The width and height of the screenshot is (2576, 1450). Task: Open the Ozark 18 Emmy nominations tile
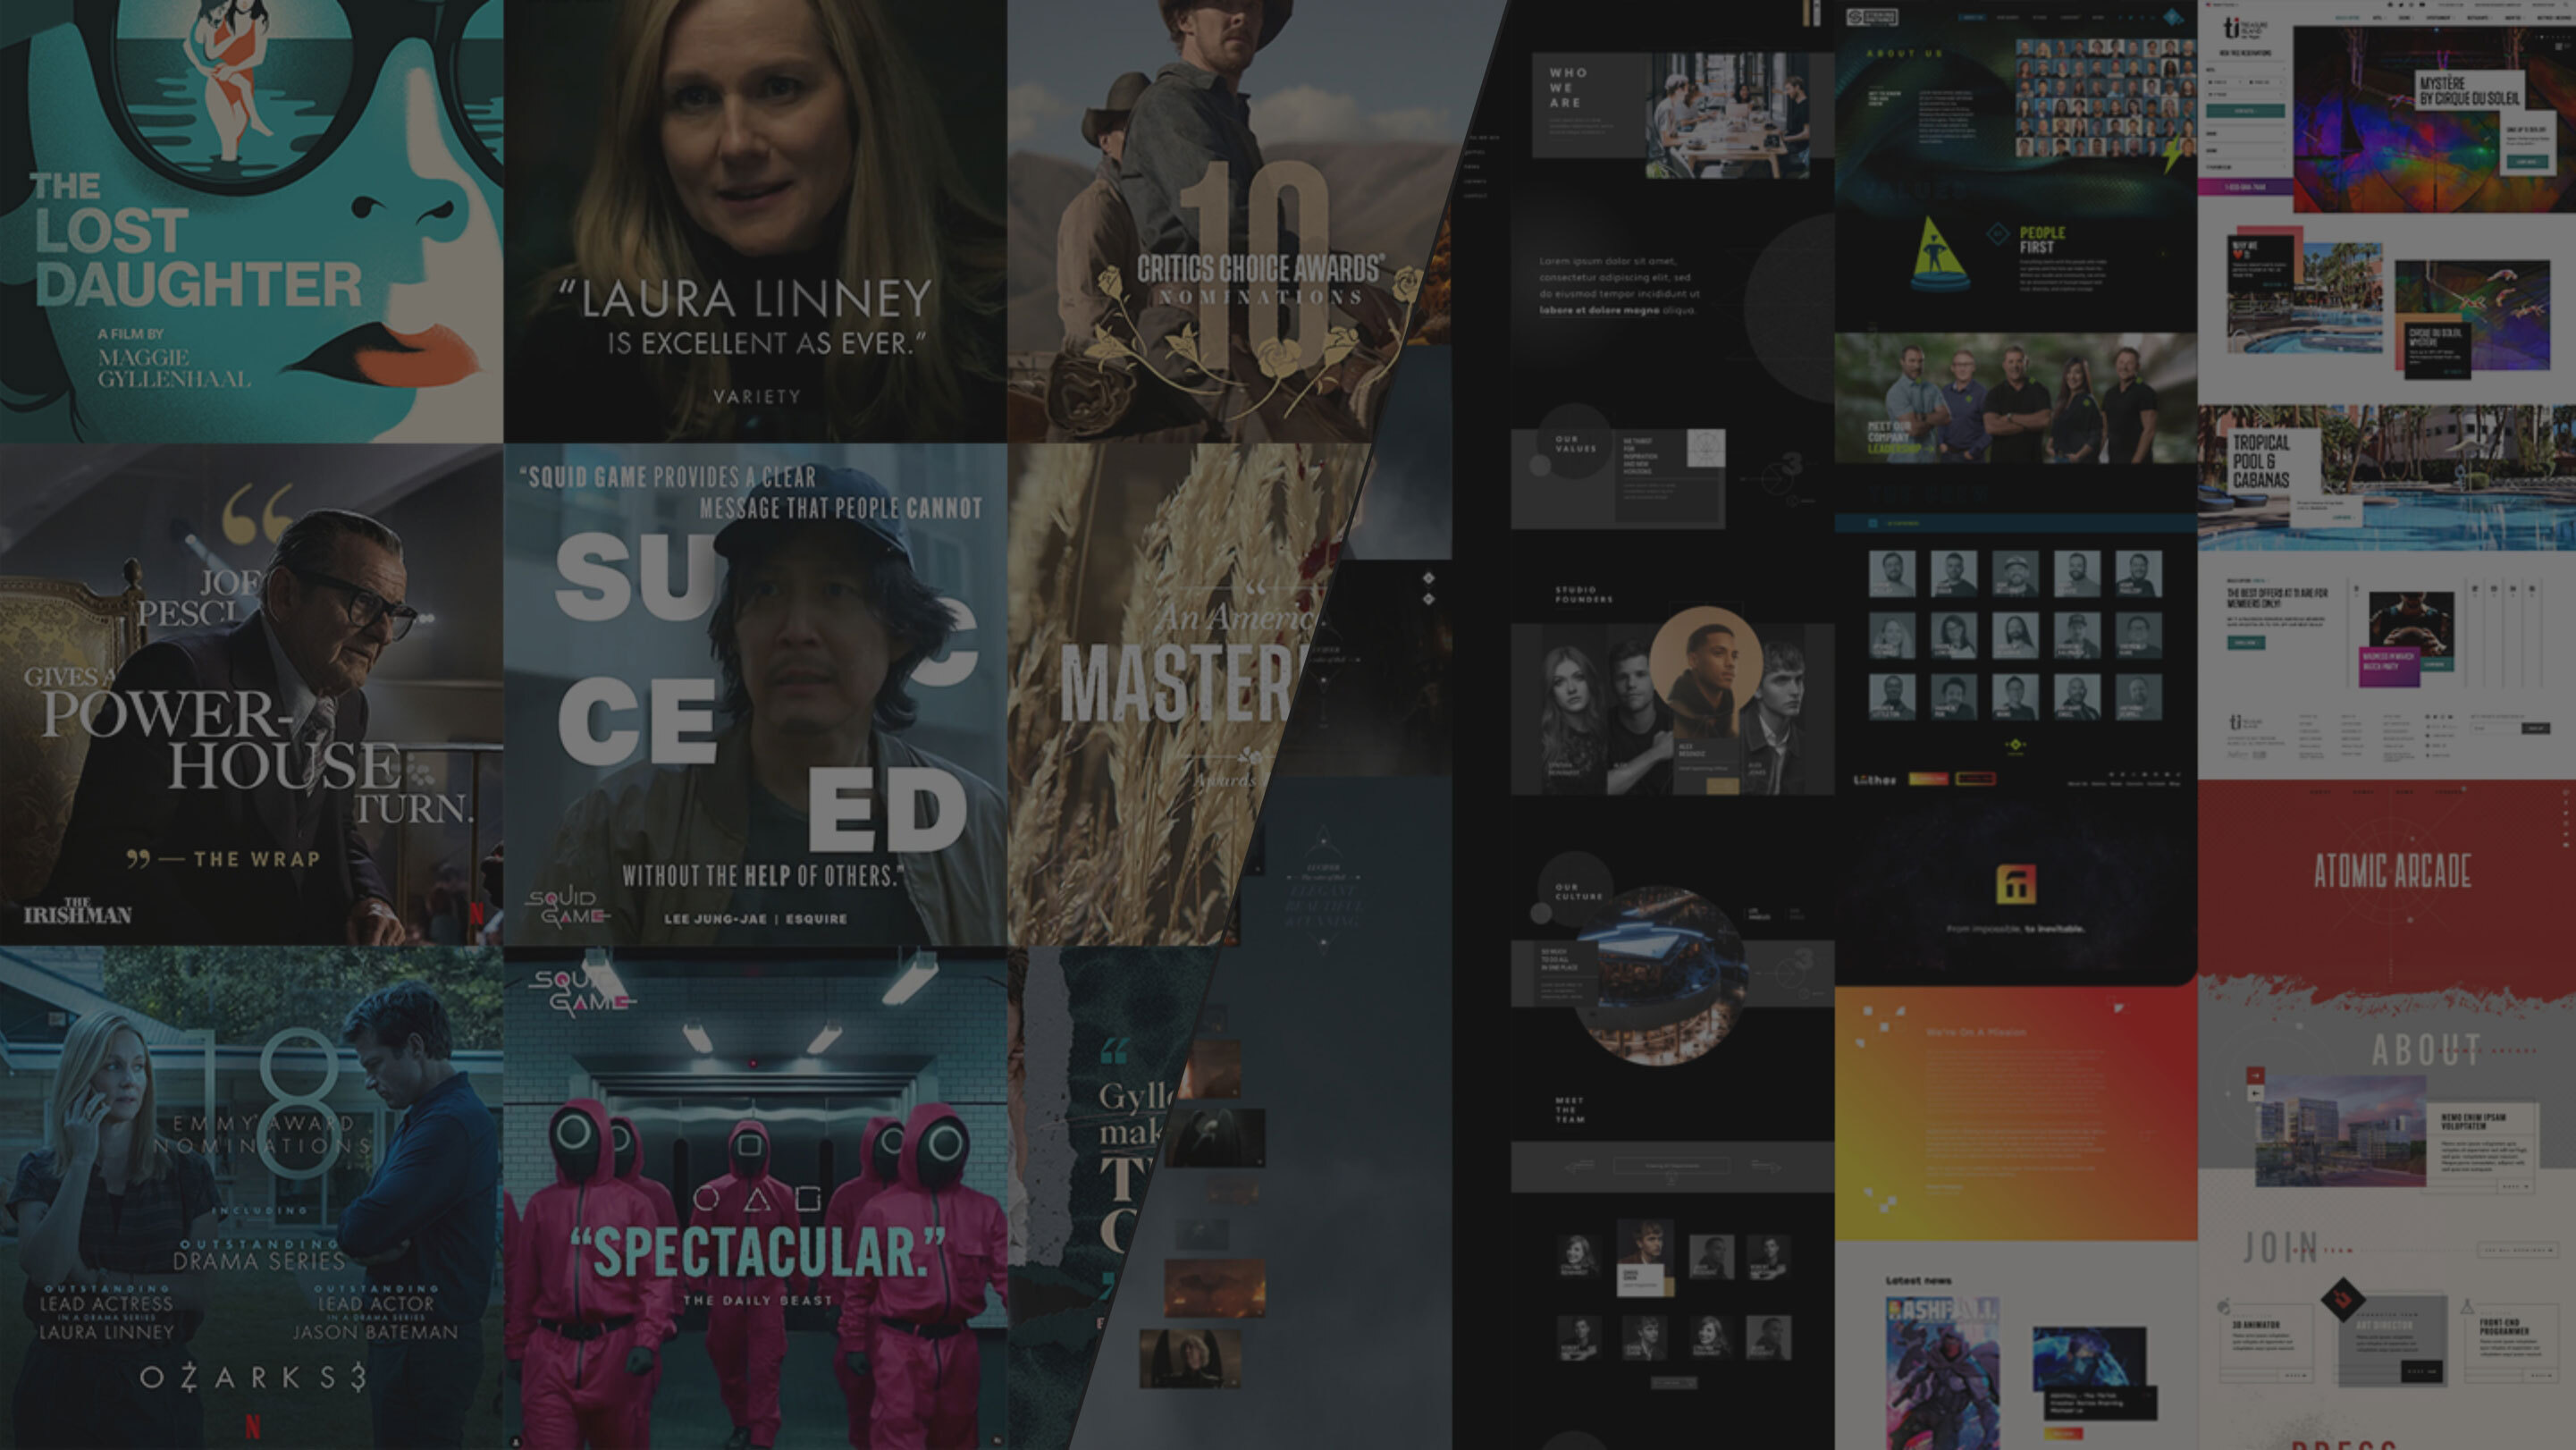tap(251, 1198)
